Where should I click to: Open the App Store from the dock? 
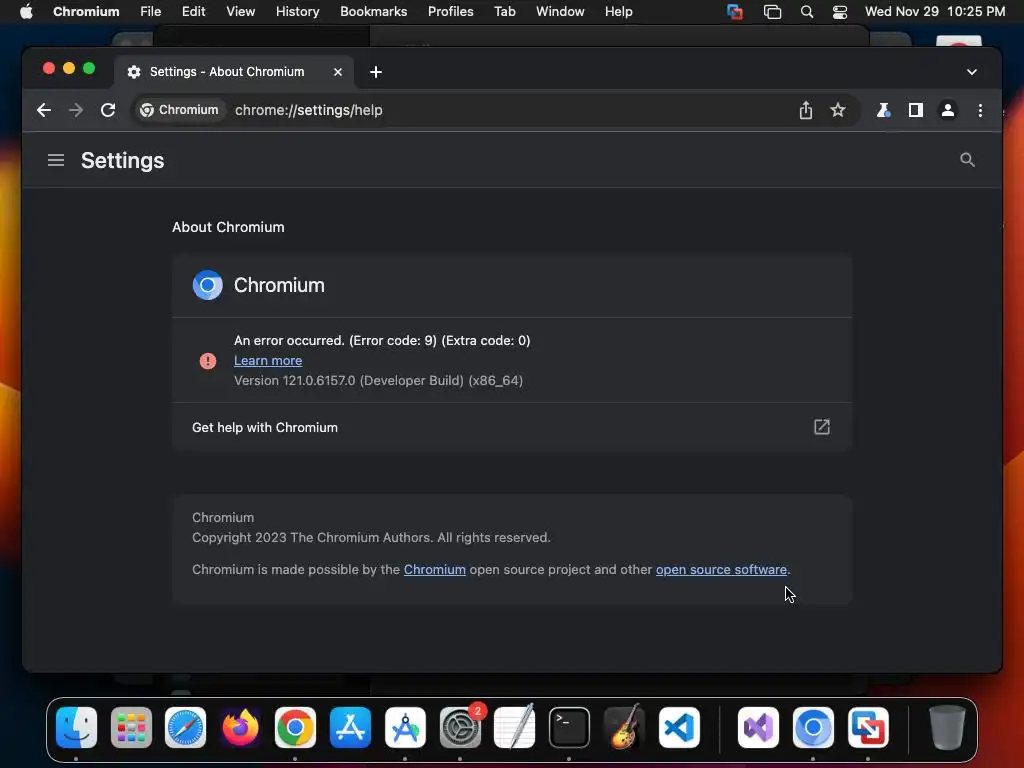tap(350, 728)
